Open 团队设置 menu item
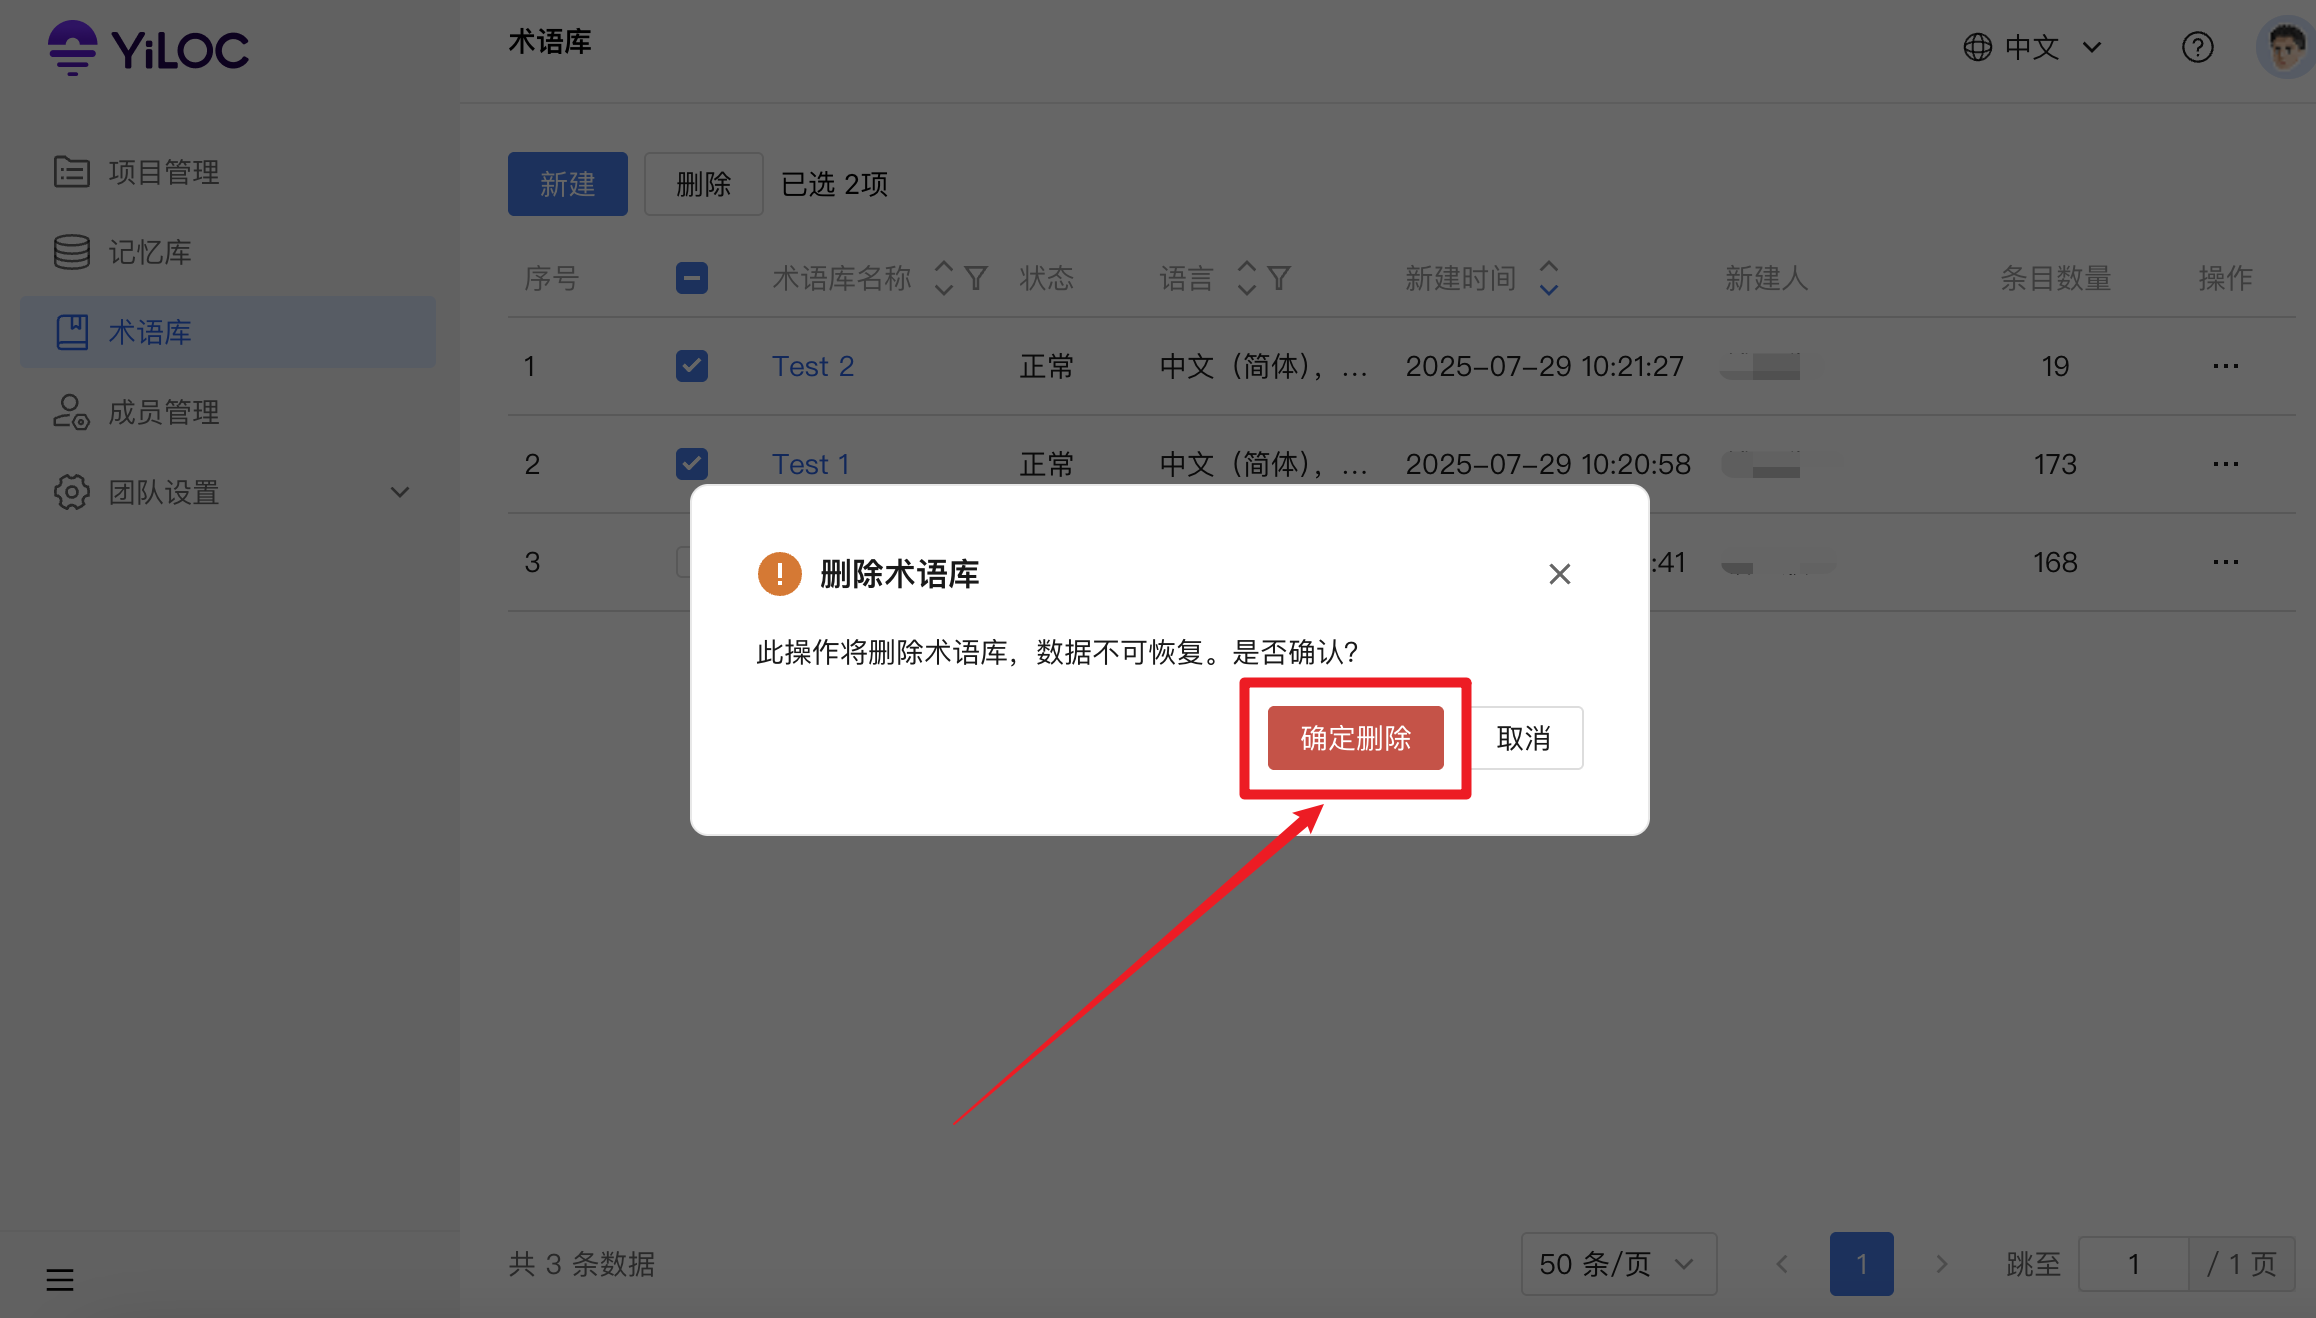Screen dimensions: 2316x1318 tap(228, 492)
